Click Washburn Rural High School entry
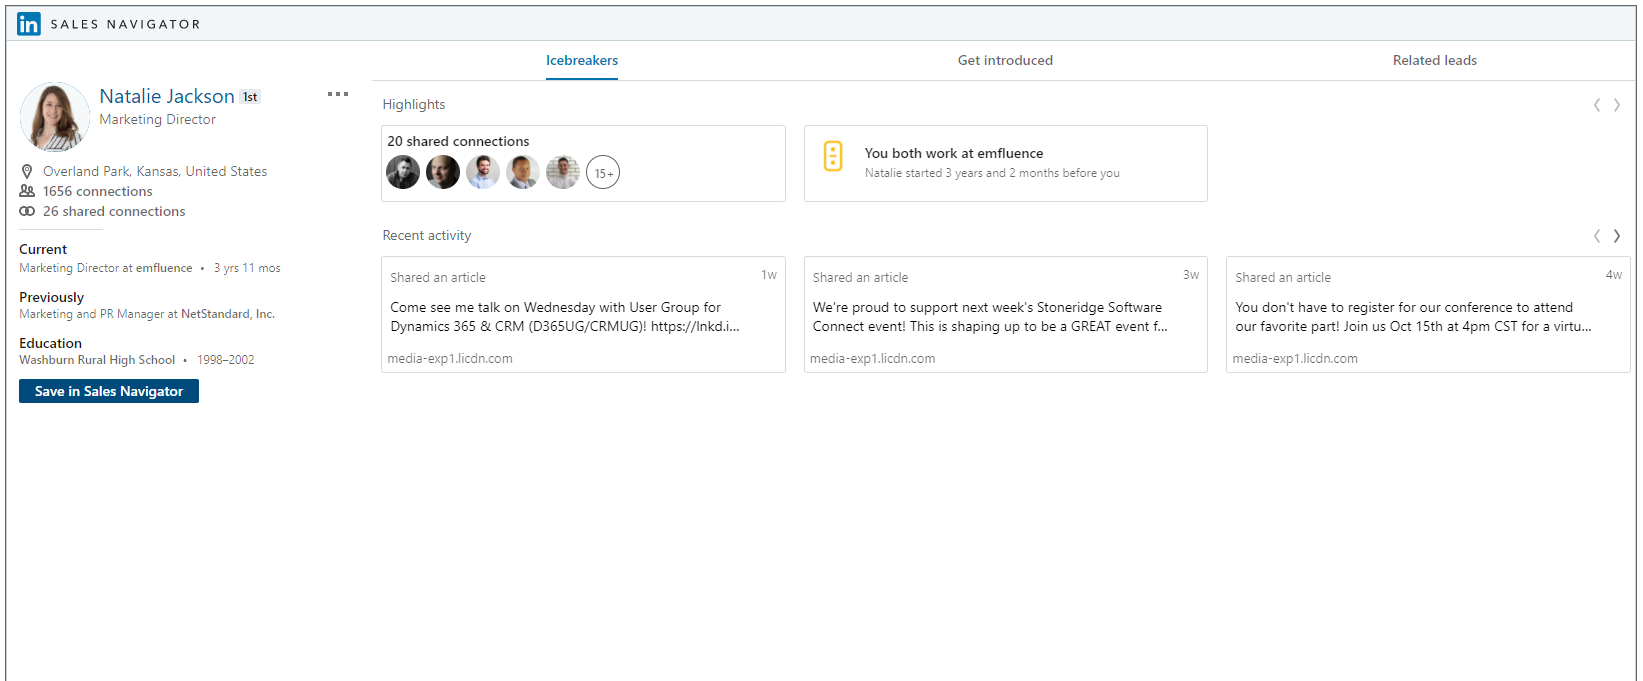This screenshot has width=1643, height=681. pos(97,360)
